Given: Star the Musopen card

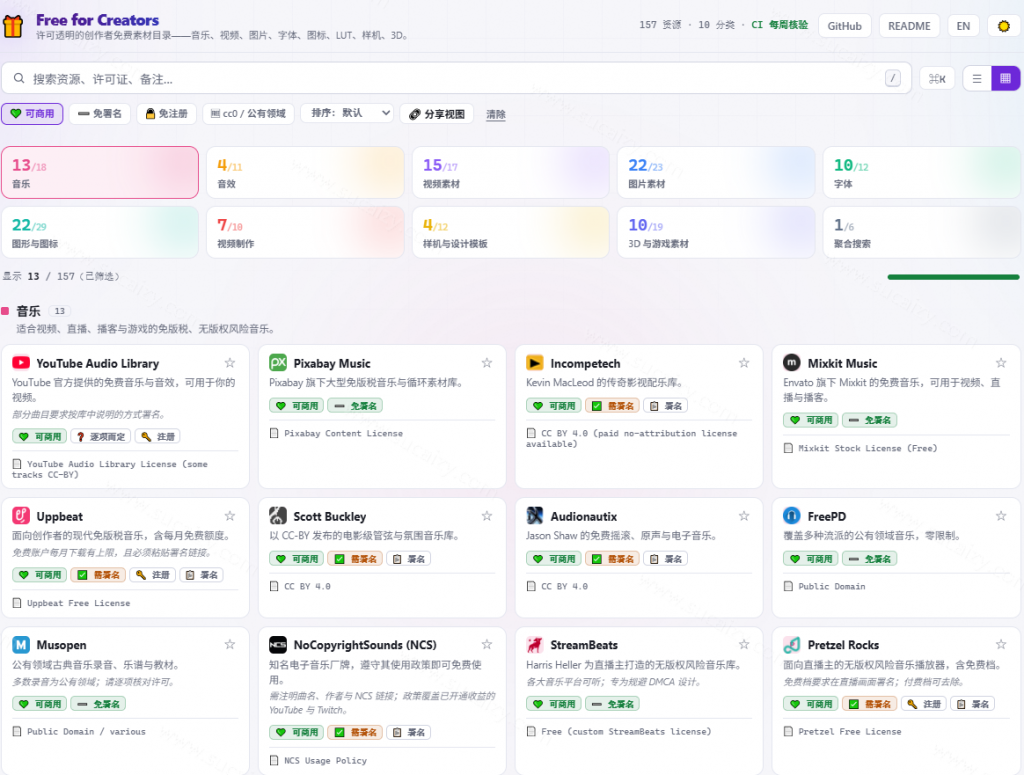Looking at the screenshot, I should [x=230, y=644].
